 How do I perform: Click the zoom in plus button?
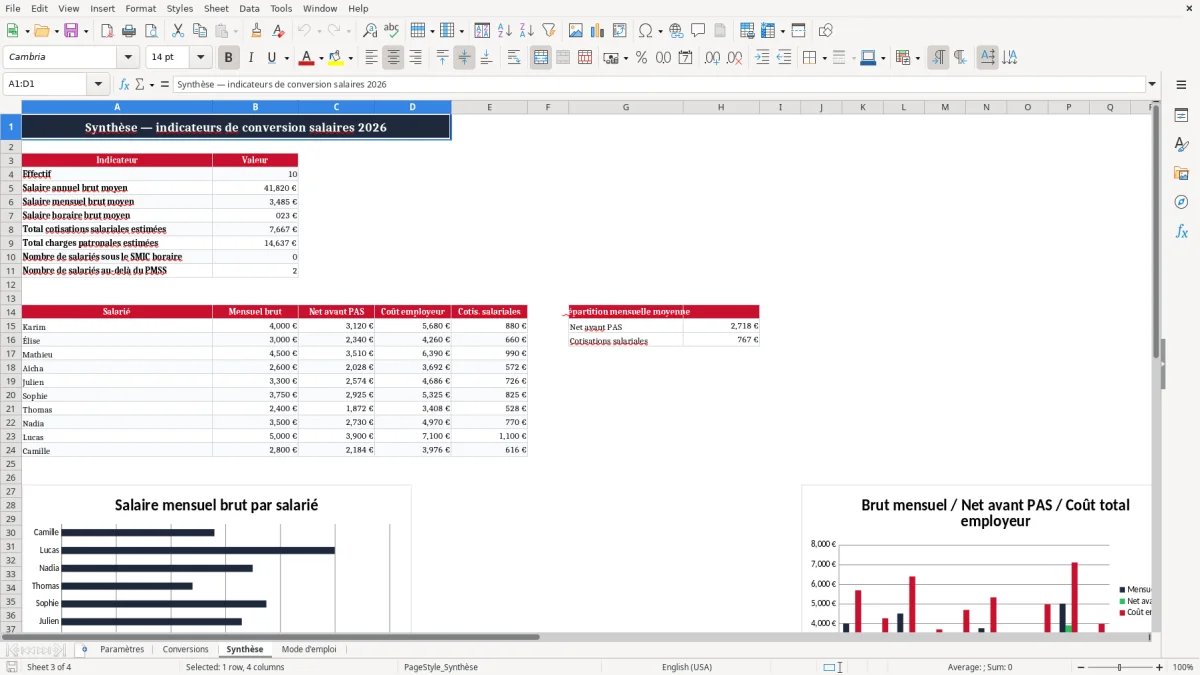[1160, 667]
